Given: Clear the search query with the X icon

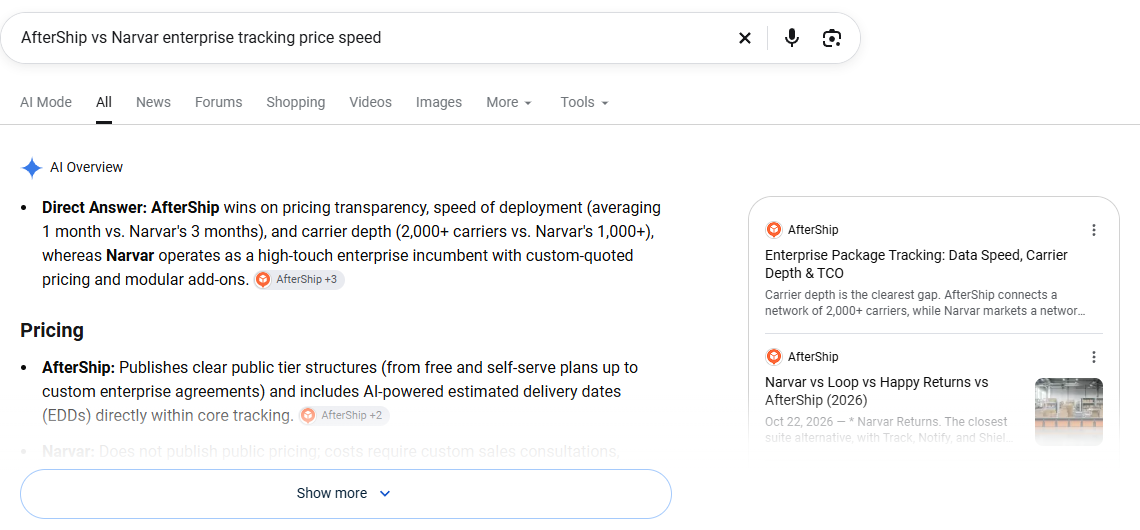Looking at the screenshot, I should pos(744,38).
